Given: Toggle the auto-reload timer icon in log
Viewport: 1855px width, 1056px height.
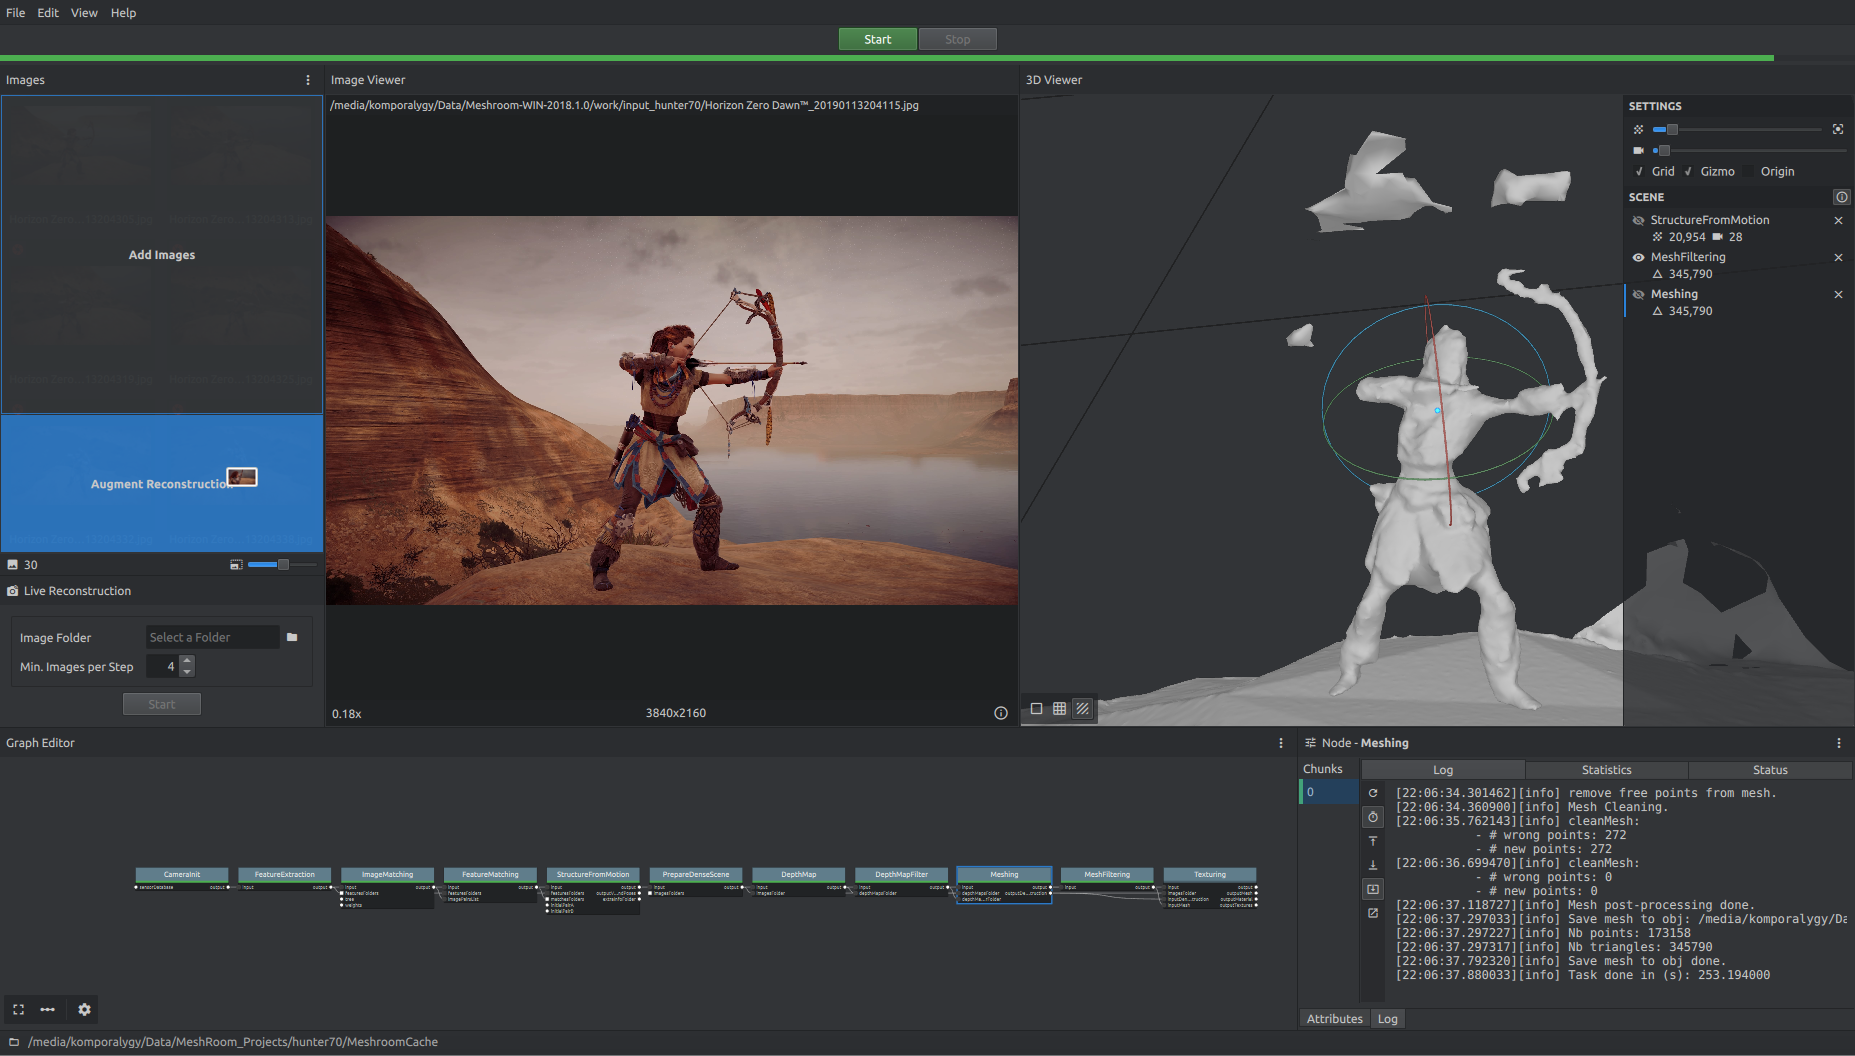Looking at the screenshot, I should 1373,817.
